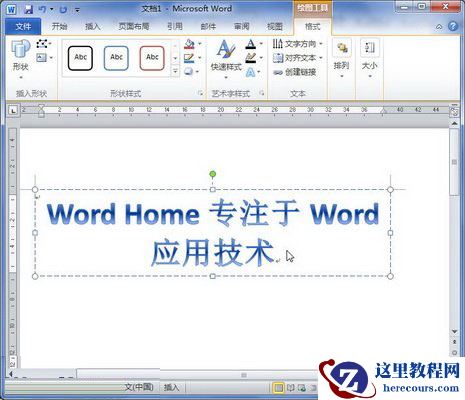Open the 排列 arrange menu
Viewport: 465px width, 400px height.
pyautogui.click(x=342, y=59)
